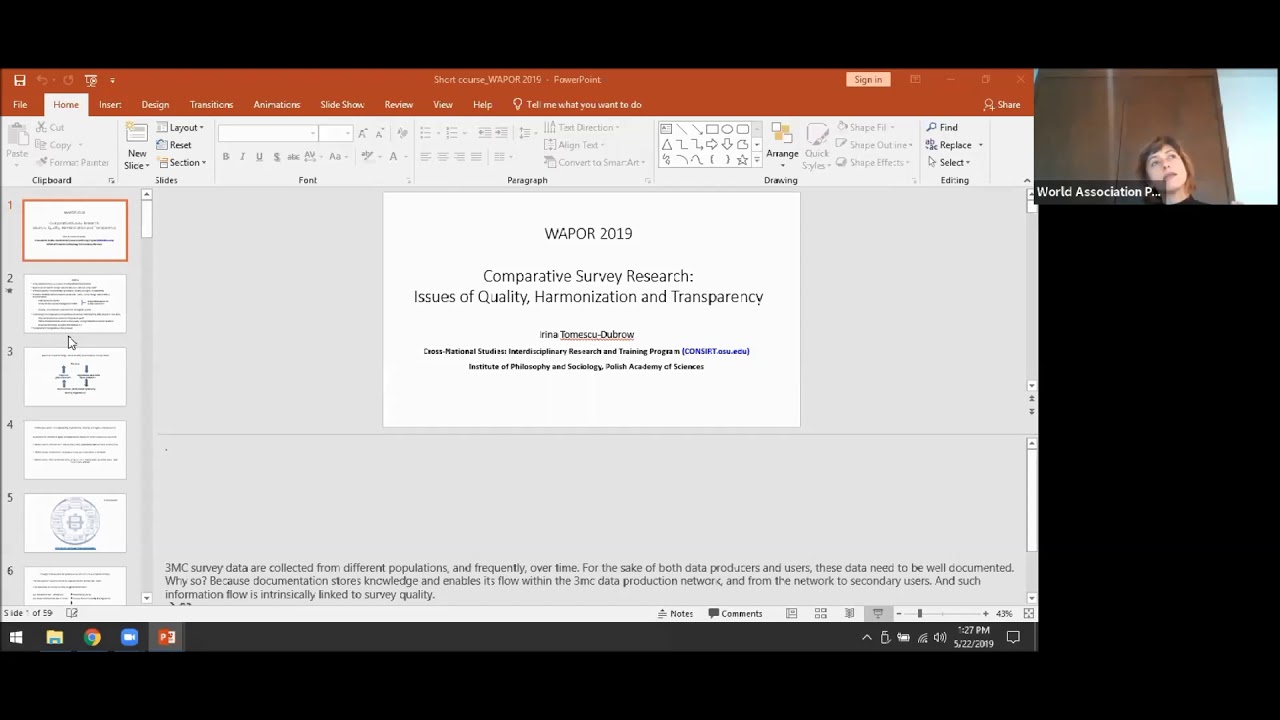Toggle italic formatting
This screenshot has height=720, width=1280.
[x=243, y=157]
